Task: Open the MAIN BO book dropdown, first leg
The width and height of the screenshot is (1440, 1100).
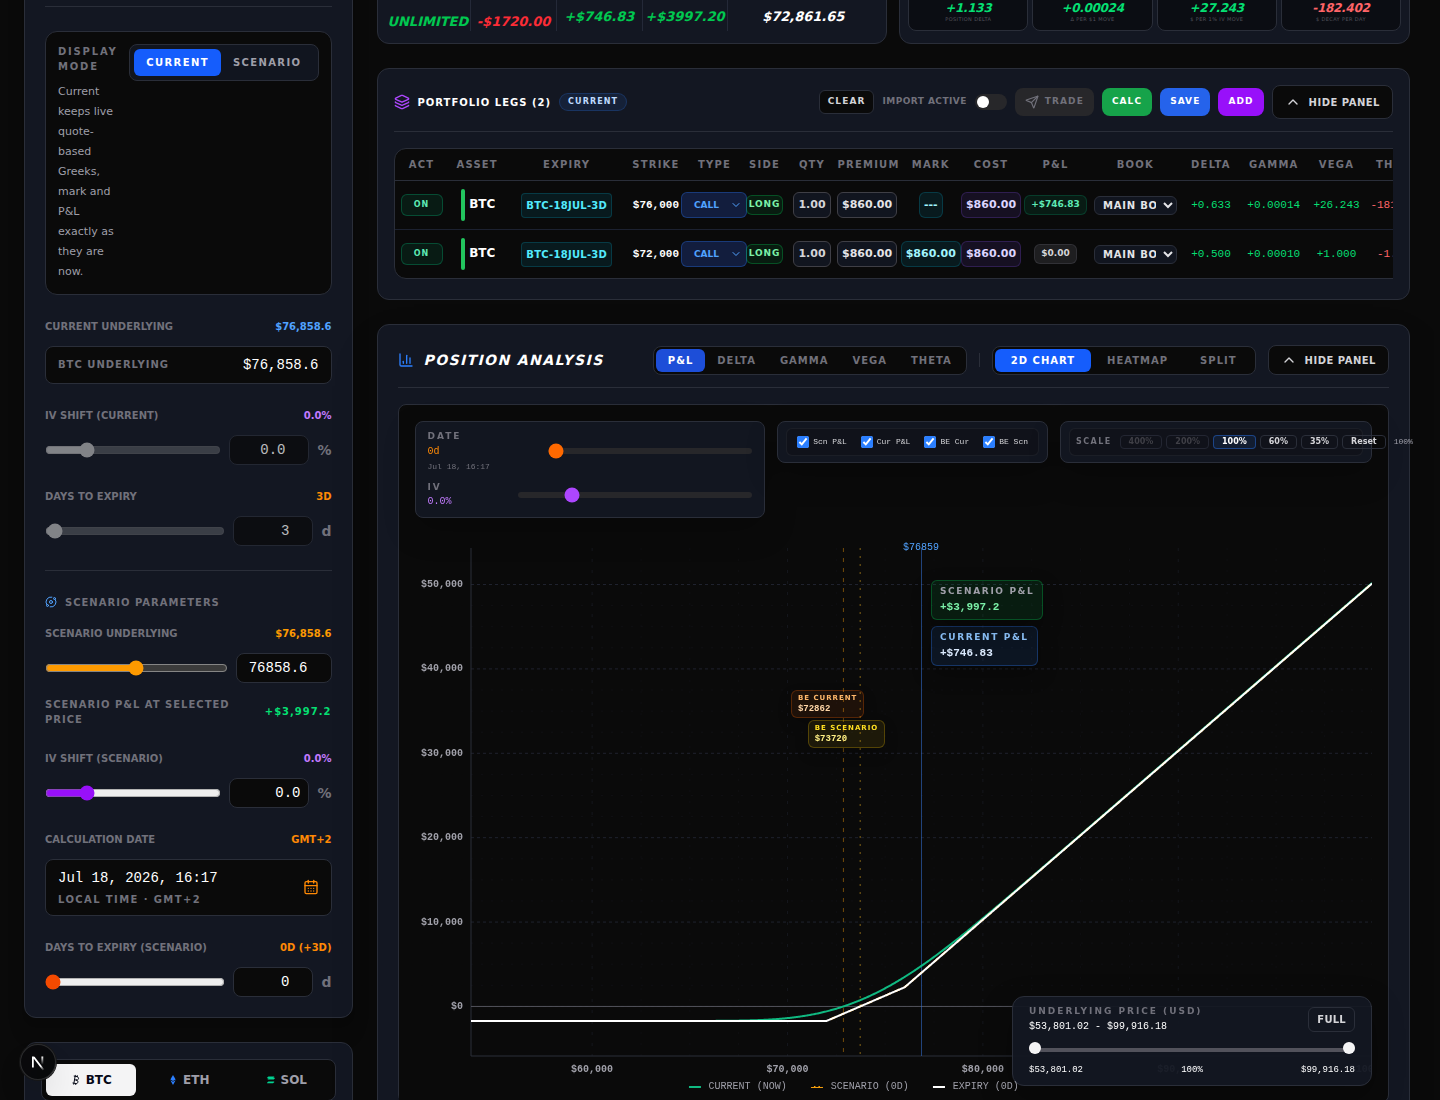Action: [1135, 205]
